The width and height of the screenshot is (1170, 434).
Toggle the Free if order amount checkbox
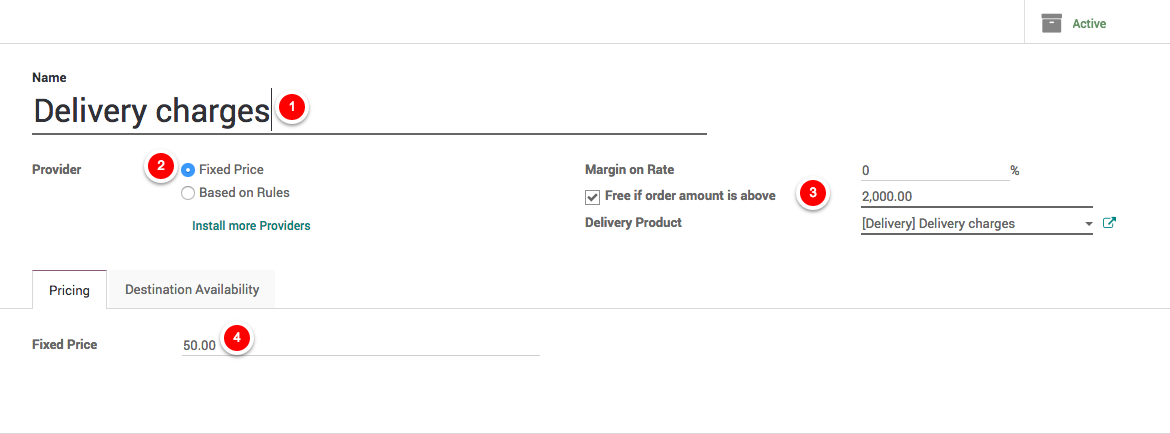click(593, 197)
